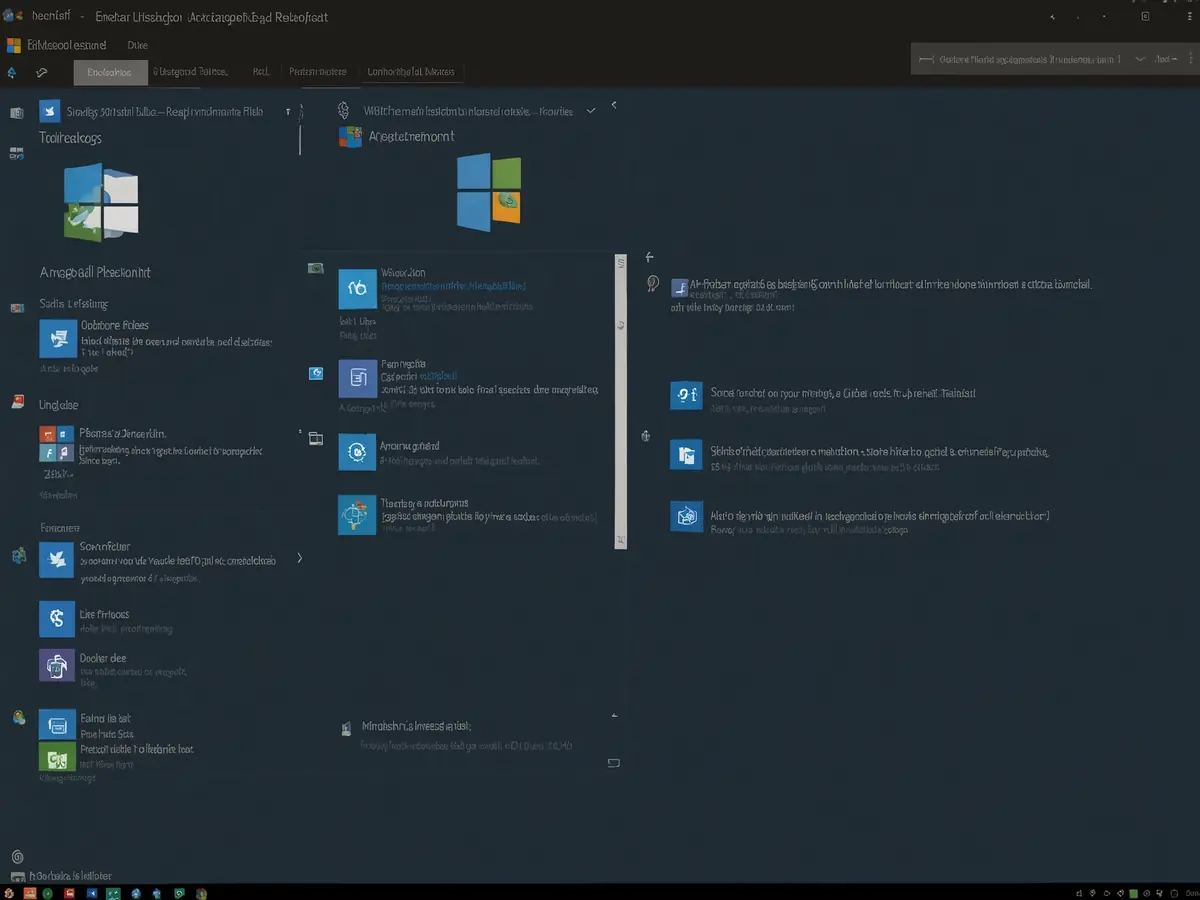This screenshot has height=900, width=1200.
Task: Click the green Excel-style tile in sidebar
Action: [57, 758]
